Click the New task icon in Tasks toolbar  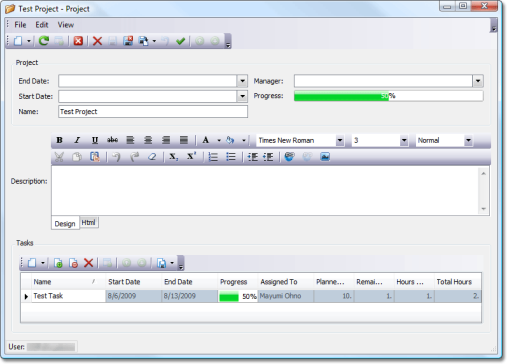pos(32,263)
